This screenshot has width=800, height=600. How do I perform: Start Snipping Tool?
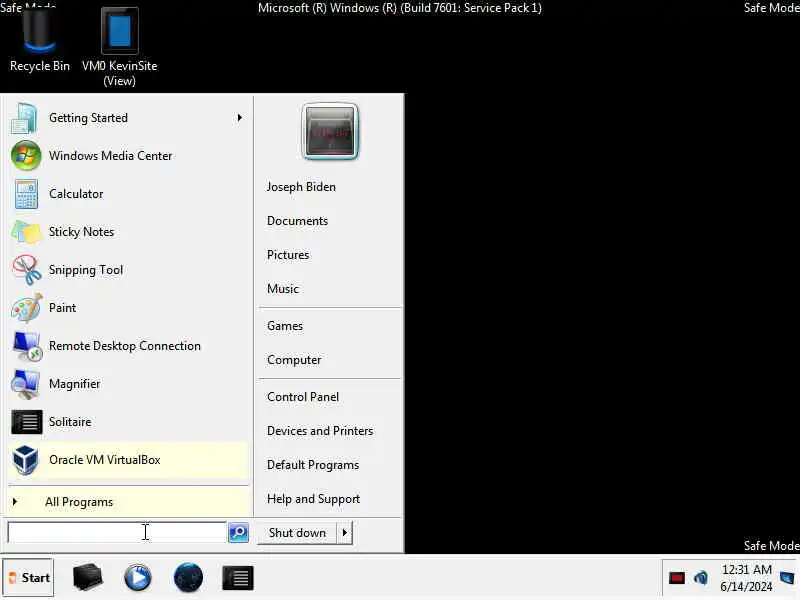[x=128, y=270]
